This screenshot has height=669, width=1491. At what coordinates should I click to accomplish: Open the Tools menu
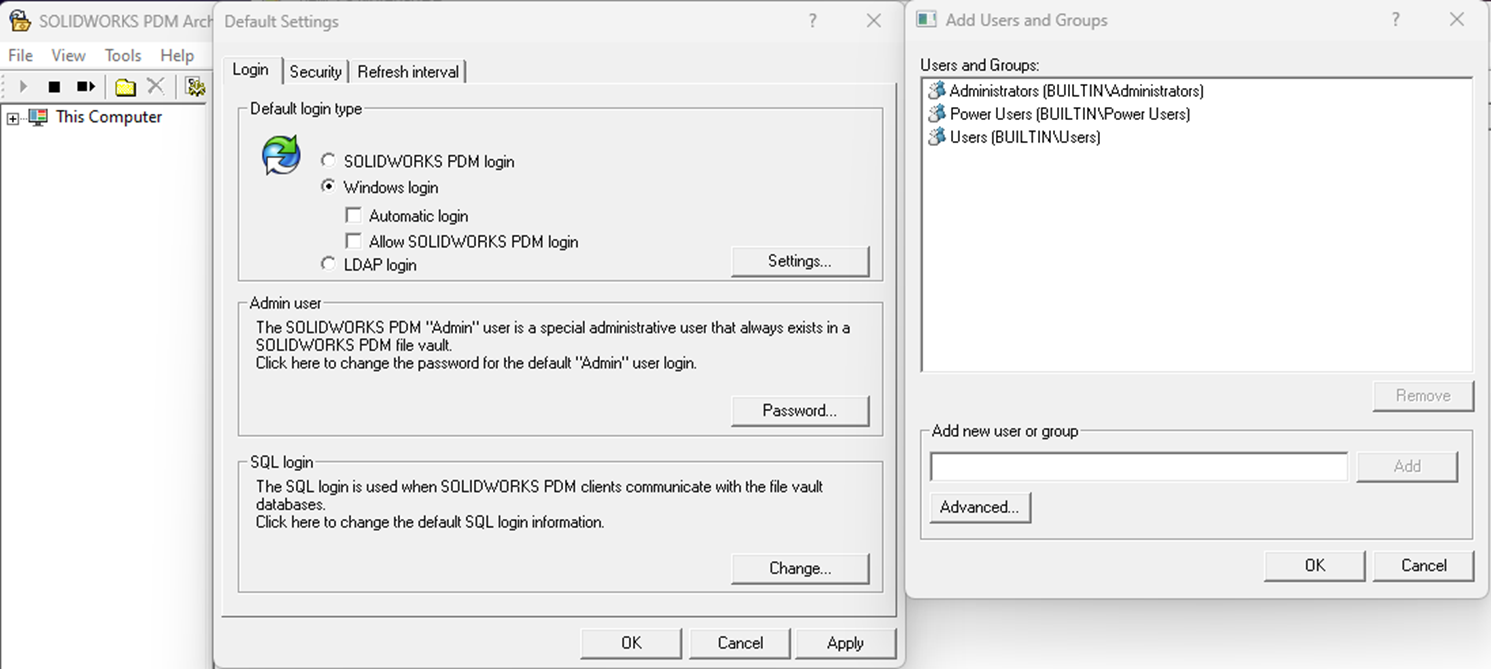(x=123, y=56)
